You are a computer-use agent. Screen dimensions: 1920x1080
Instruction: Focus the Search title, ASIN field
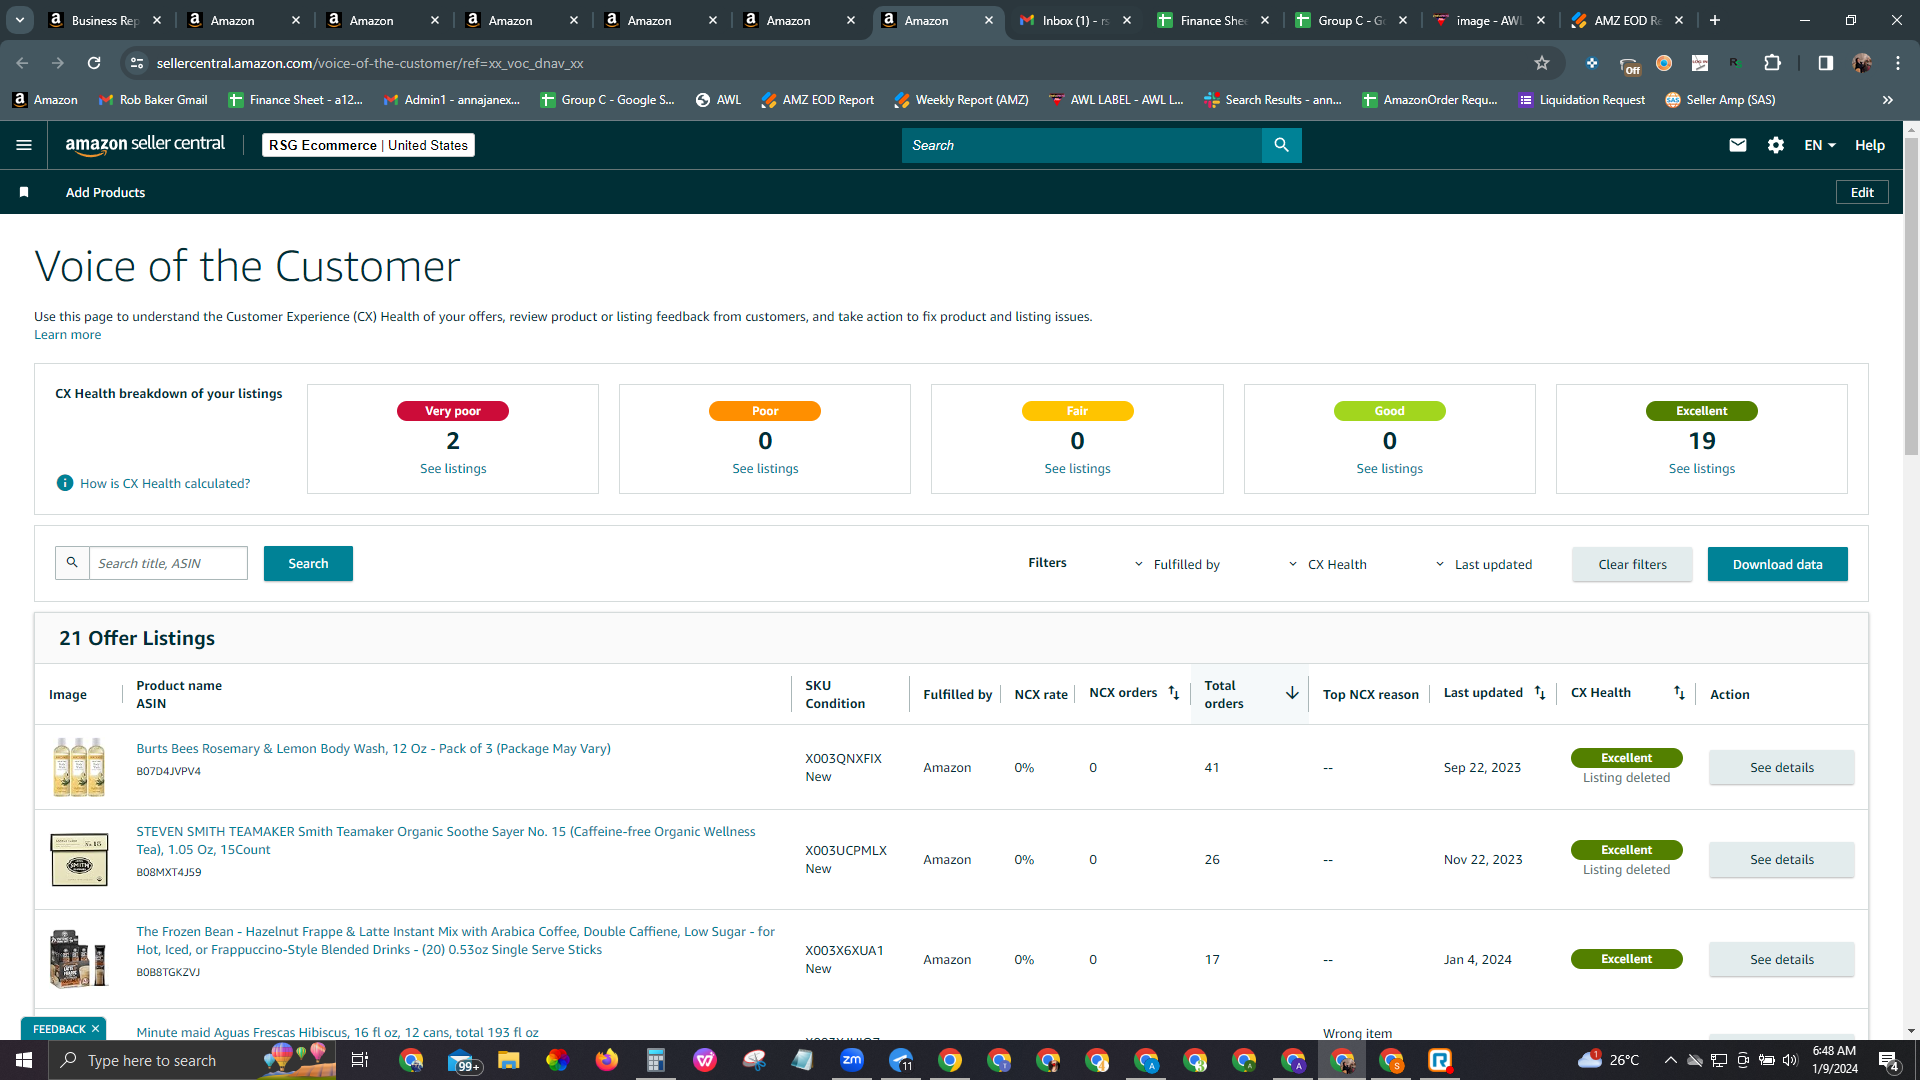tap(168, 563)
